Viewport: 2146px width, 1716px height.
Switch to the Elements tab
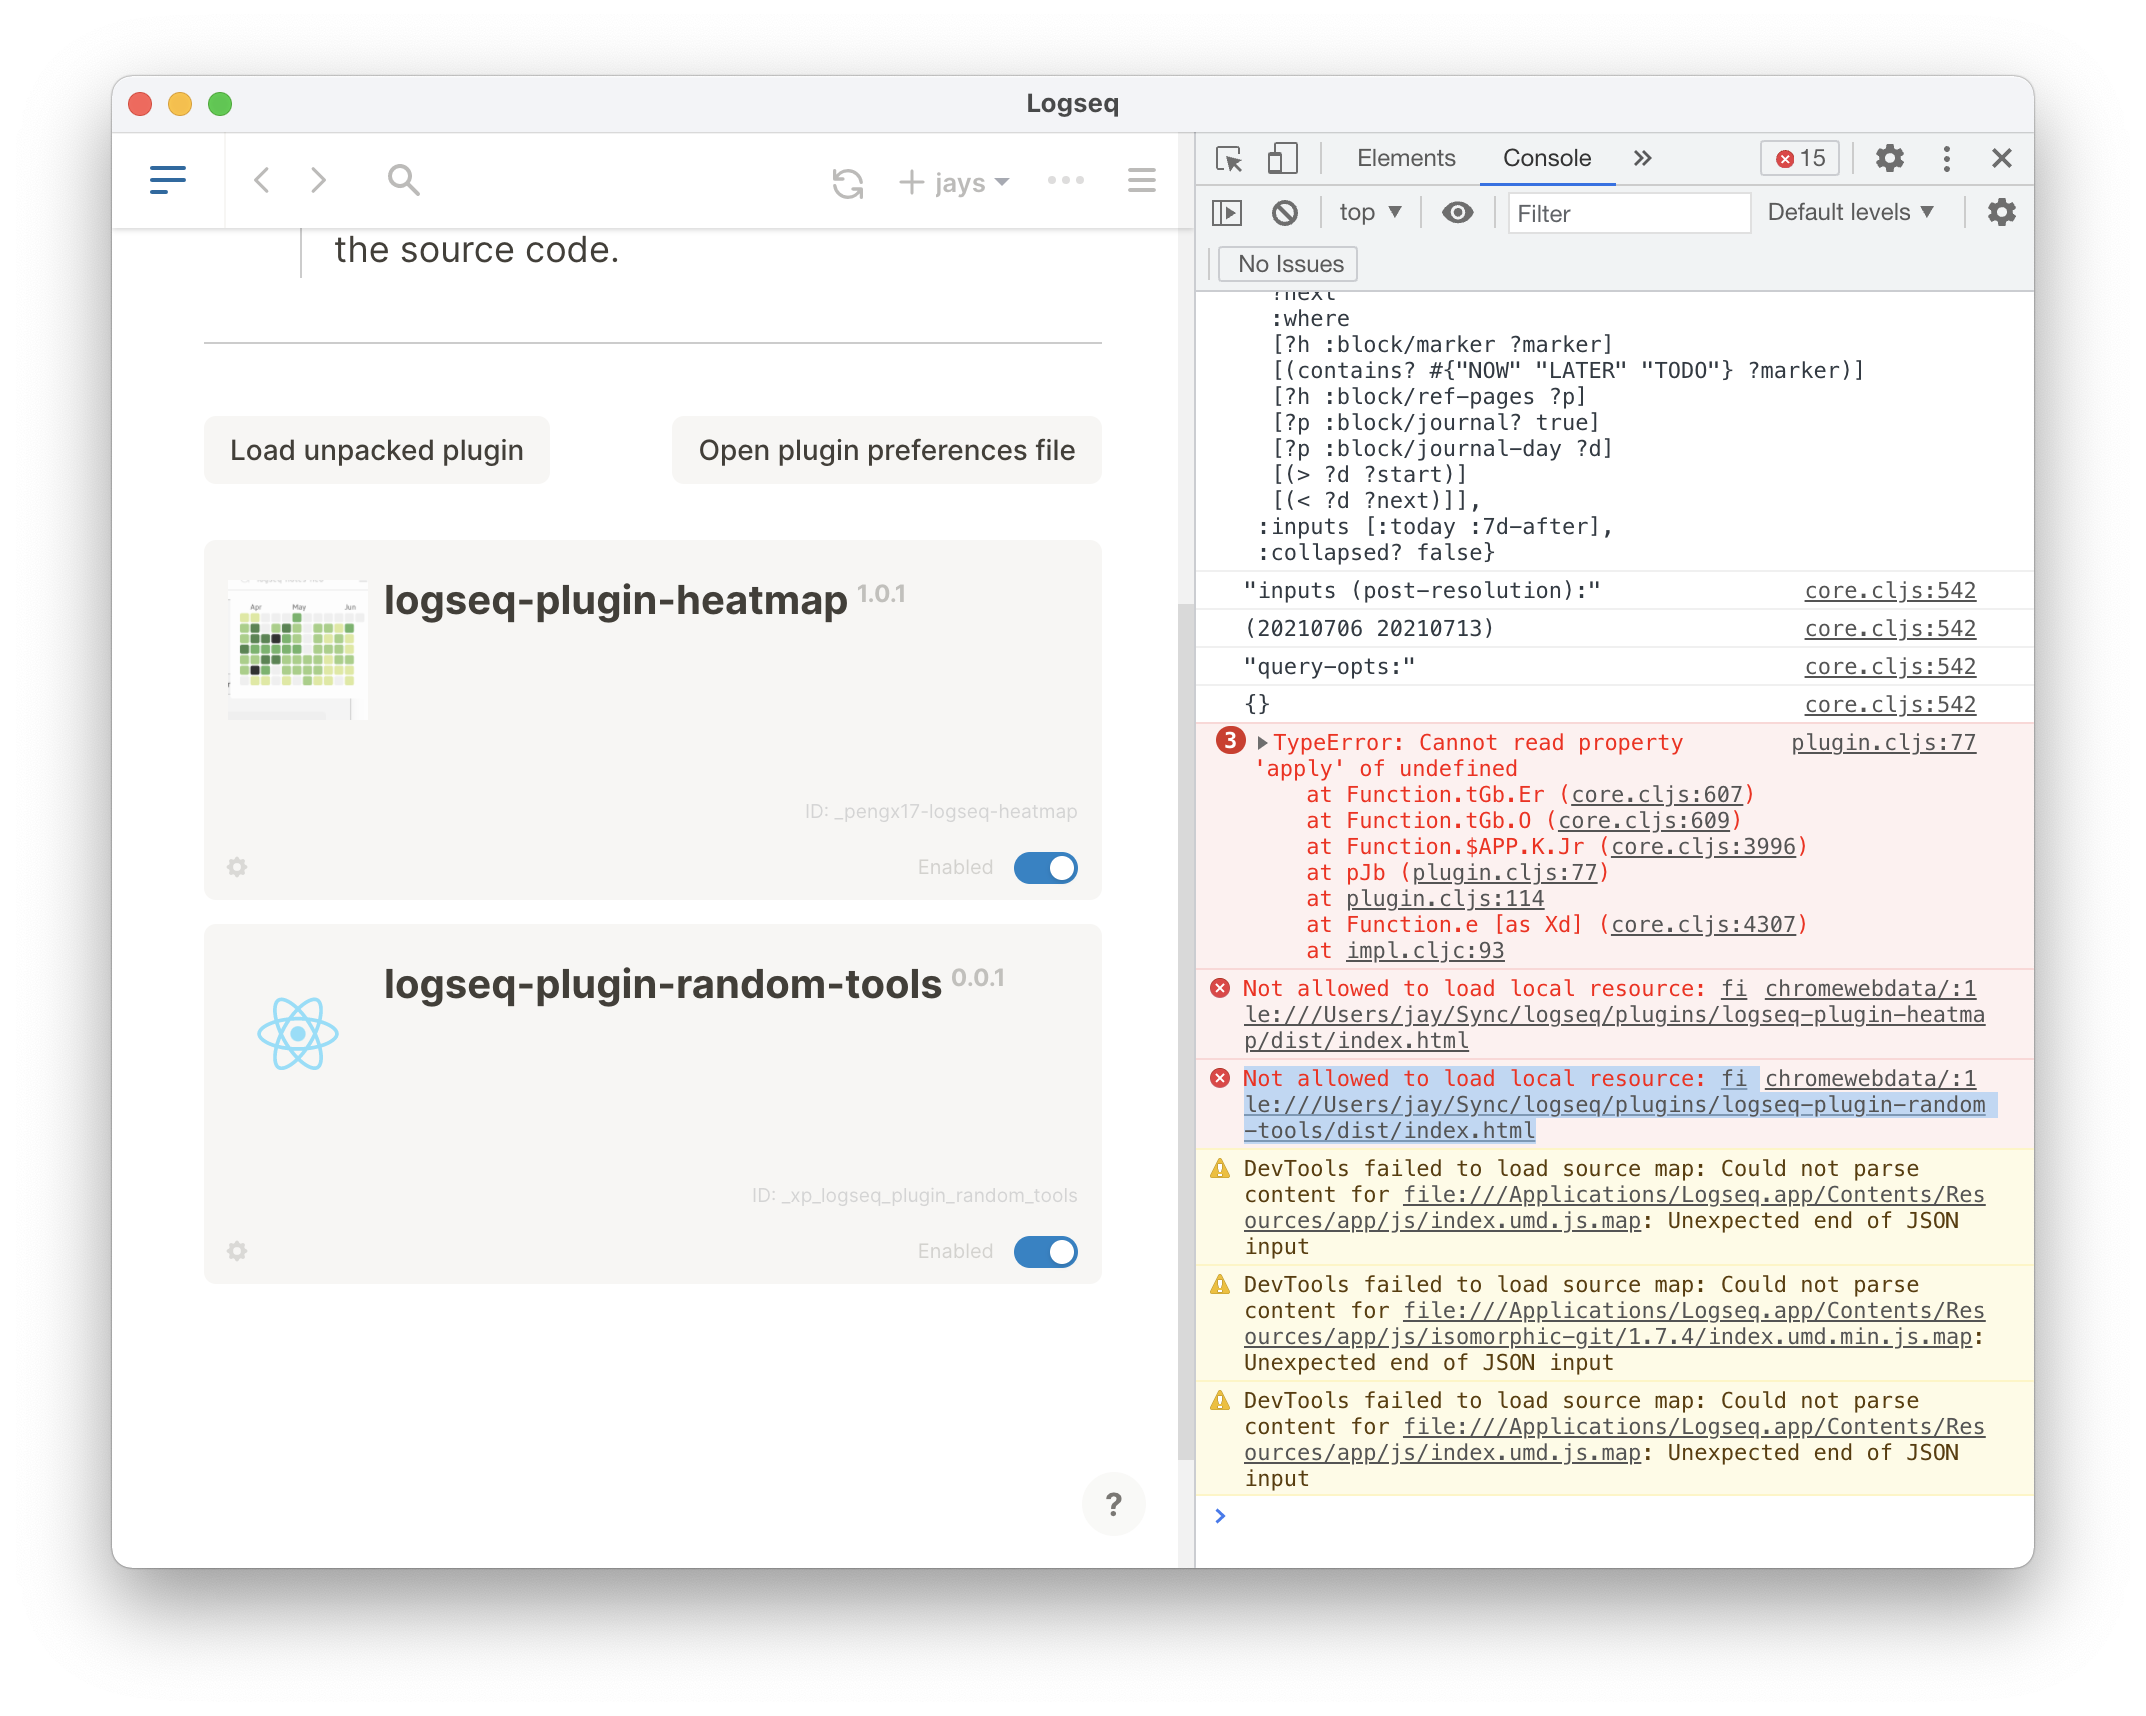point(1405,158)
